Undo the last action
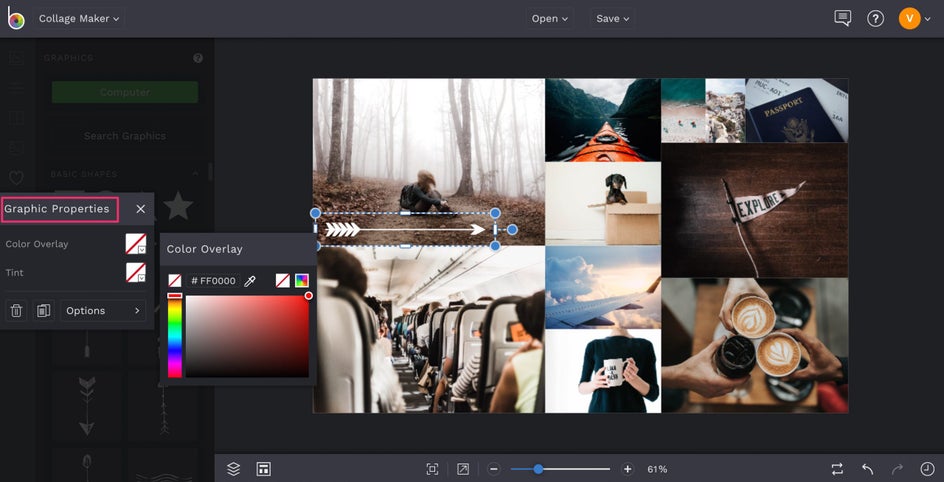Viewport: 944px width, 482px height. [867, 469]
